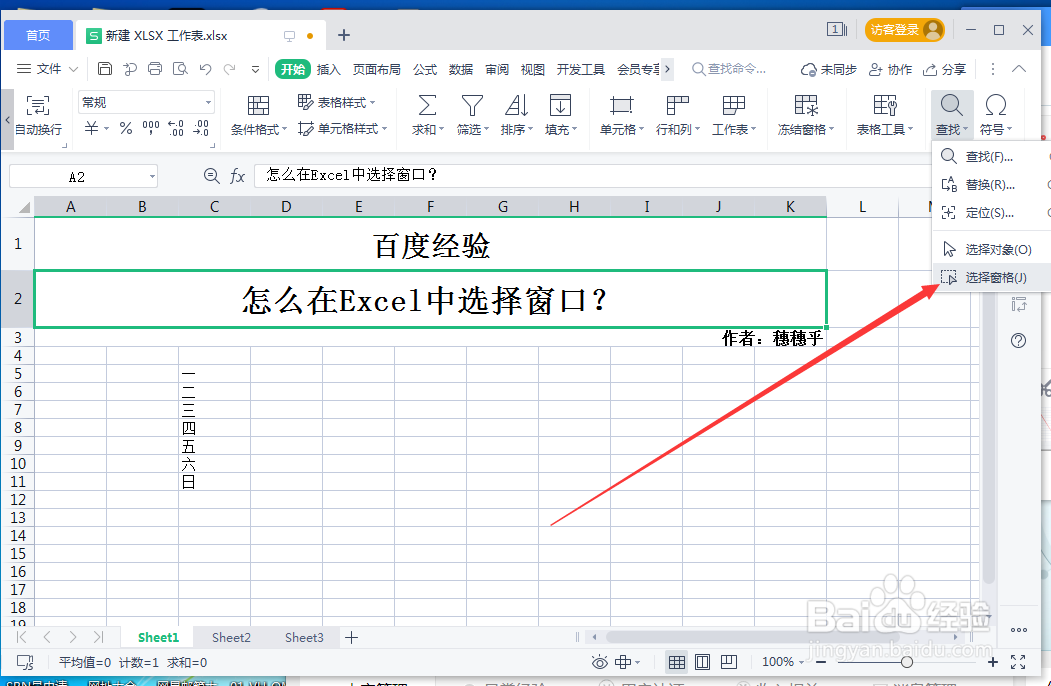
Task: Expand the quick access toolbar customize arrow
Action: 255,69
